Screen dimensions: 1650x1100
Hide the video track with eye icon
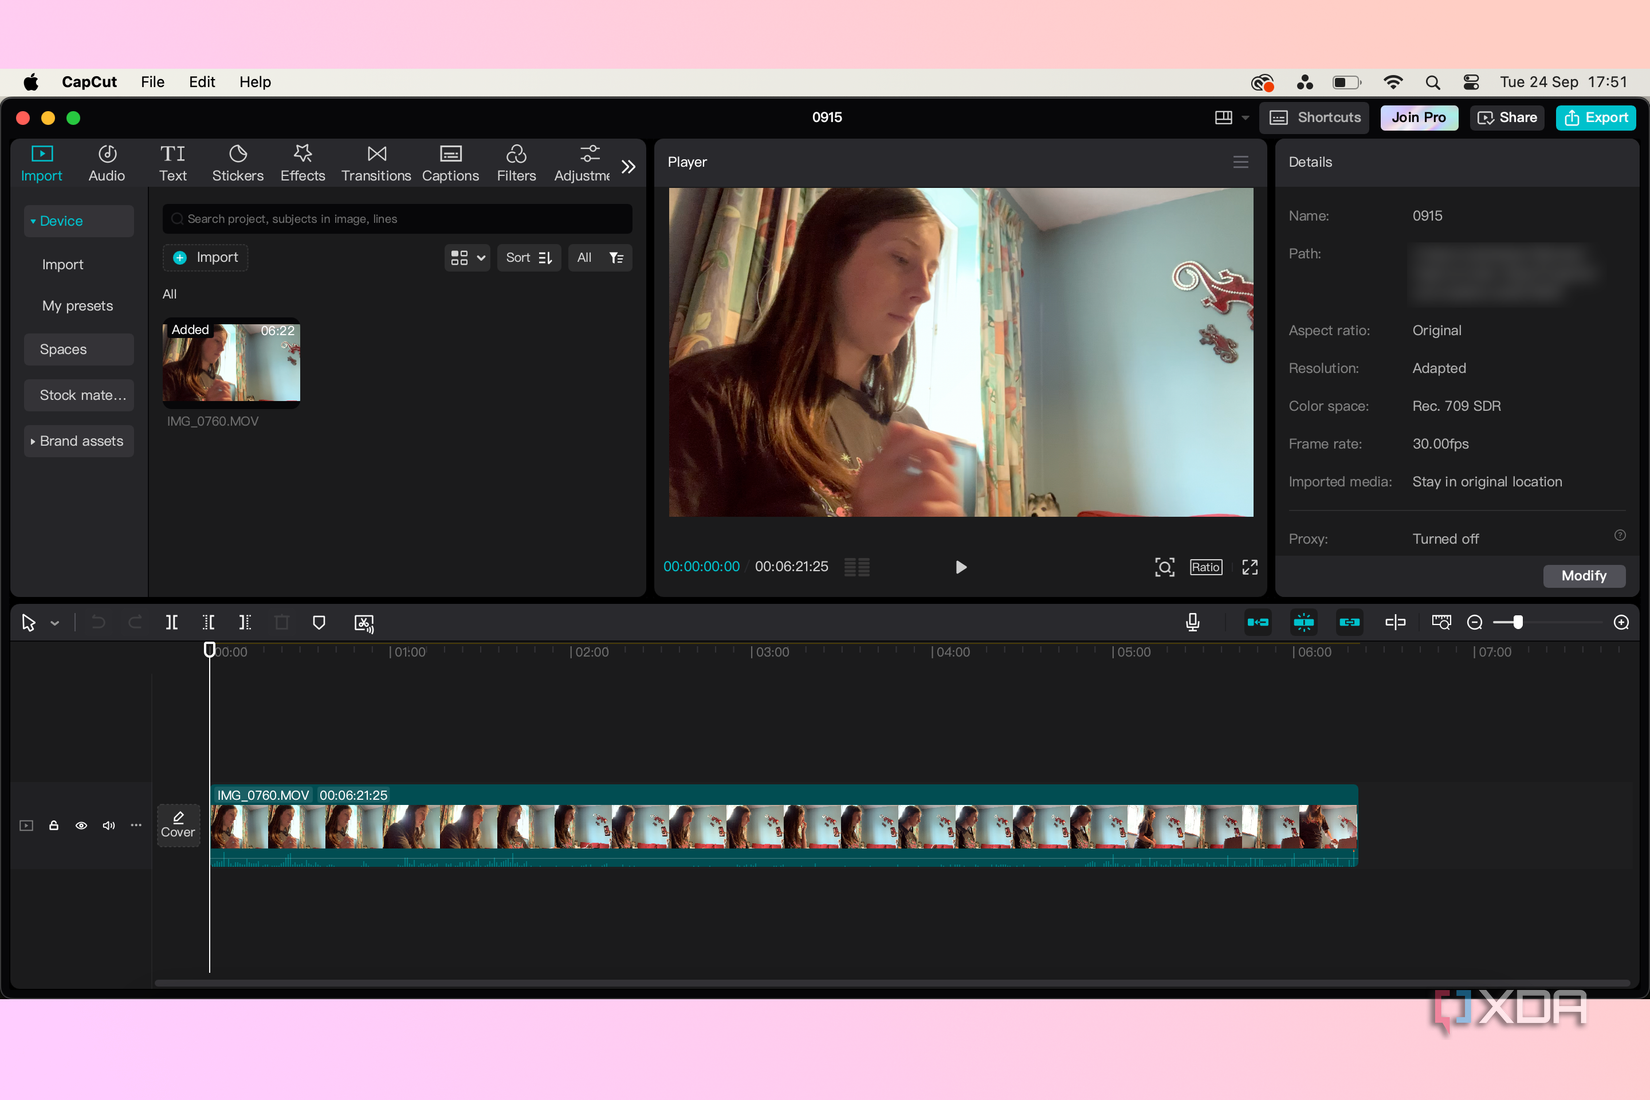pyautogui.click(x=81, y=826)
